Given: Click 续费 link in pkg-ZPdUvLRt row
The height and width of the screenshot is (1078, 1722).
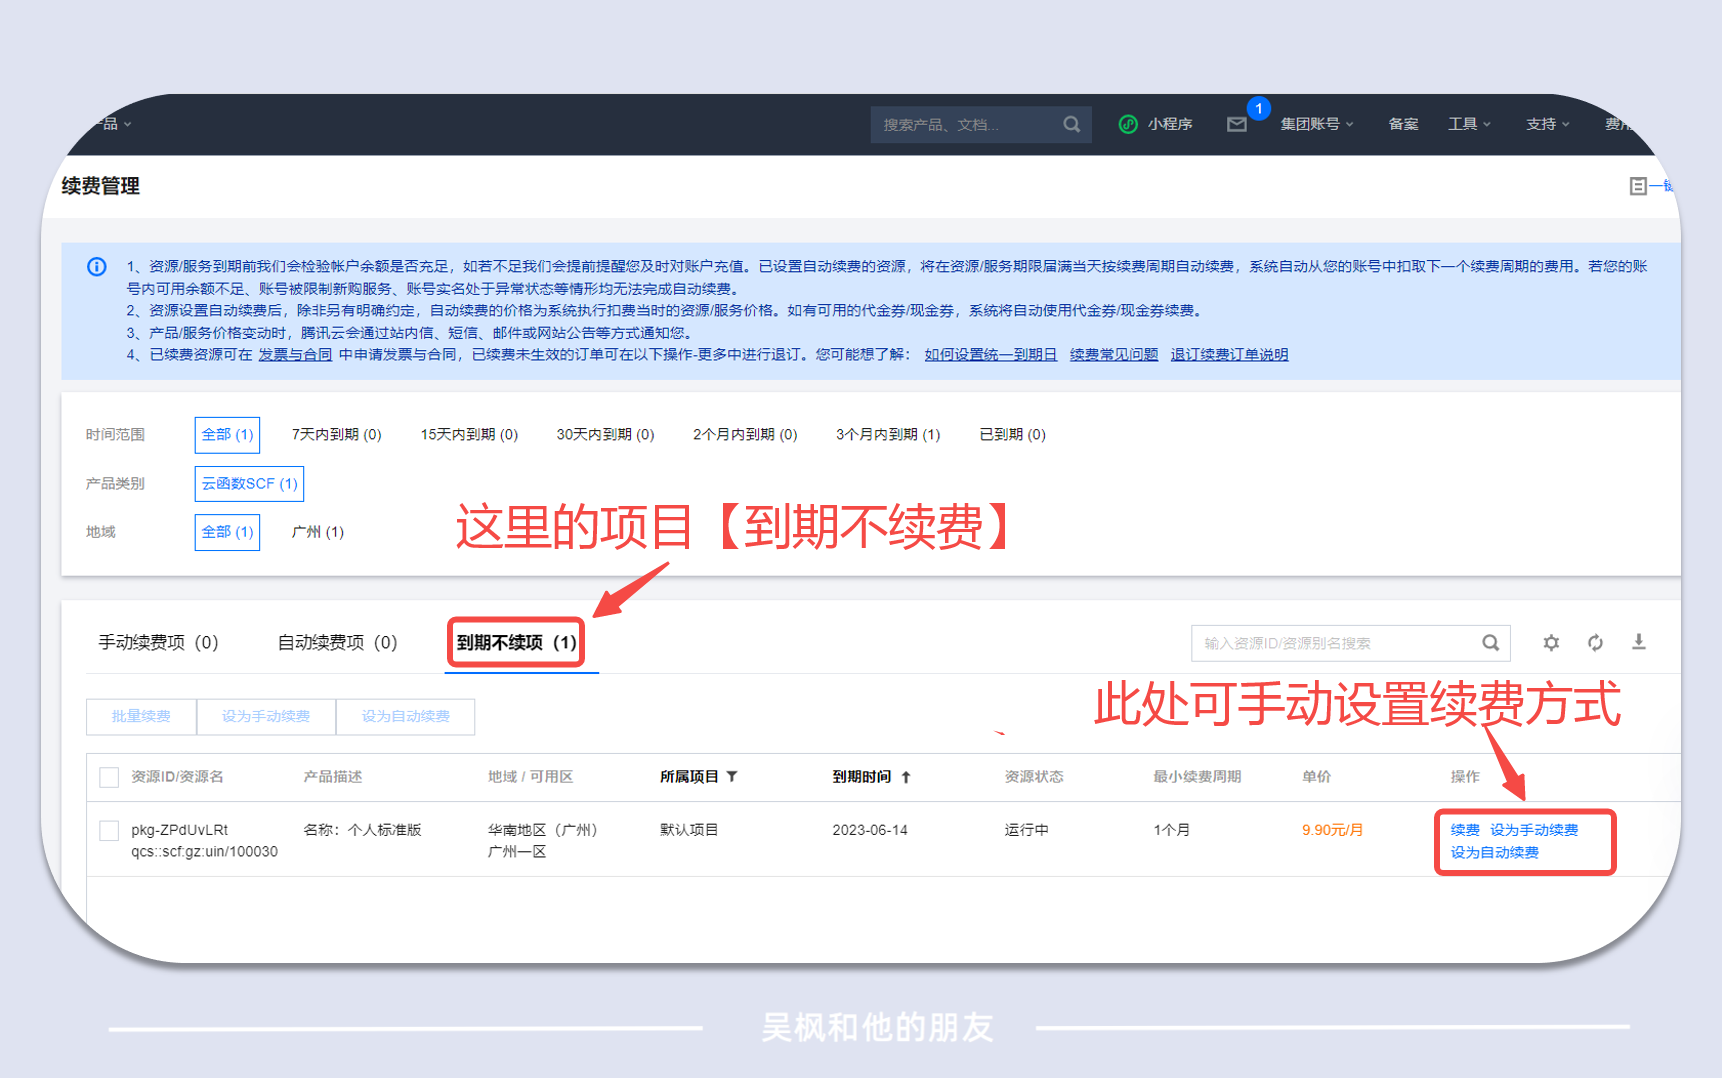Looking at the screenshot, I should [x=1465, y=830].
